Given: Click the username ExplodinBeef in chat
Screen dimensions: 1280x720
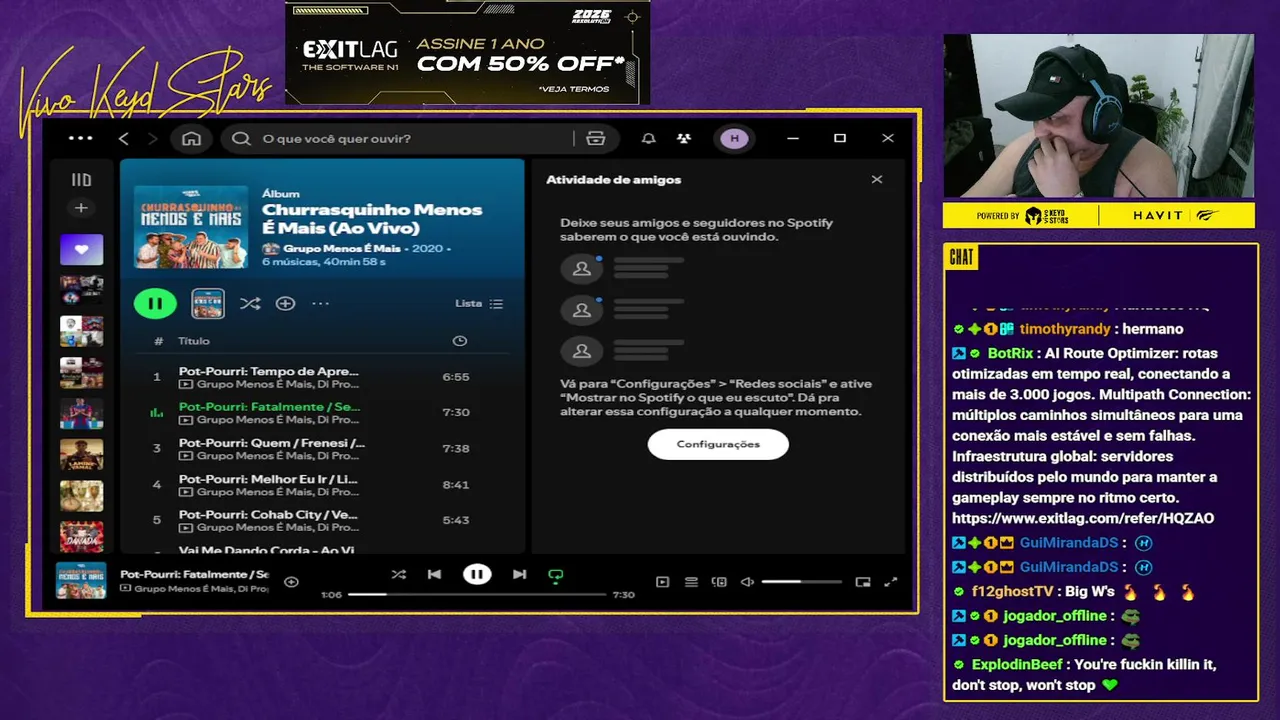Looking at the screenshot, I should coord(1018,665).
